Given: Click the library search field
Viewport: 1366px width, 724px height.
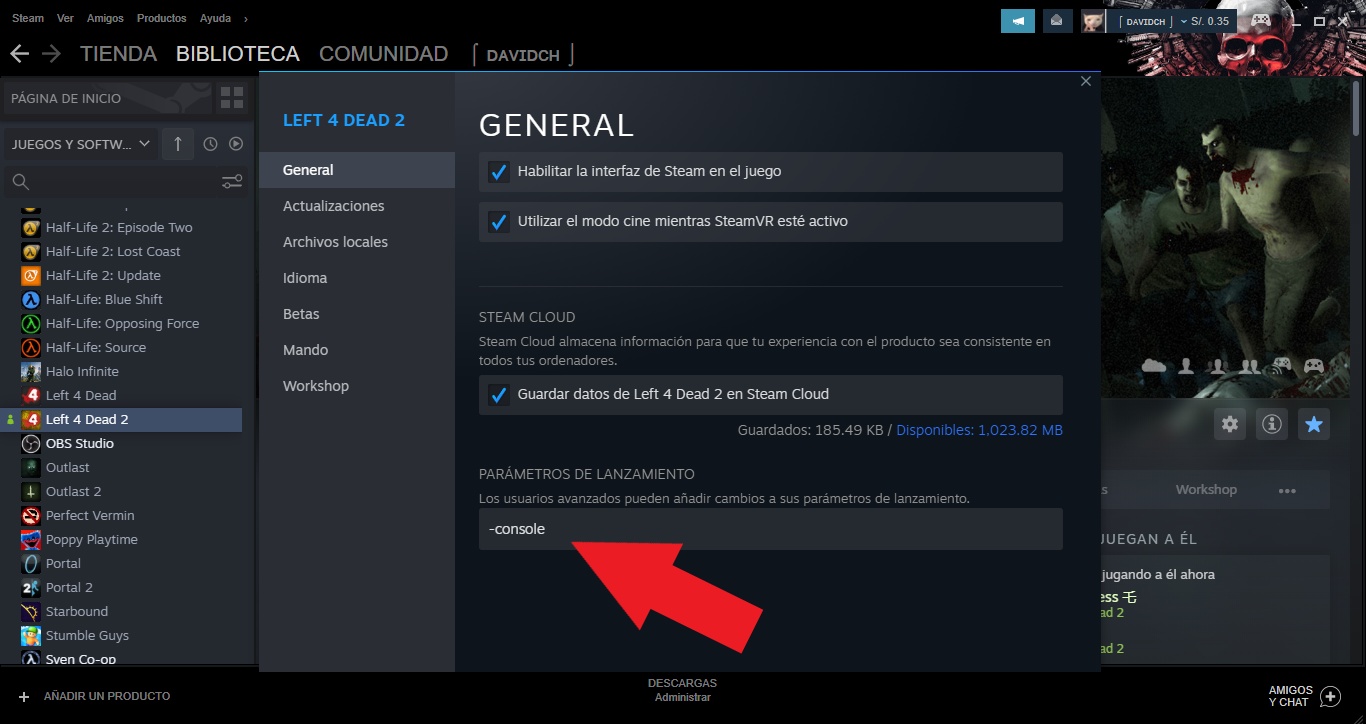Looking at the screenshot, I should pos(112,181).
